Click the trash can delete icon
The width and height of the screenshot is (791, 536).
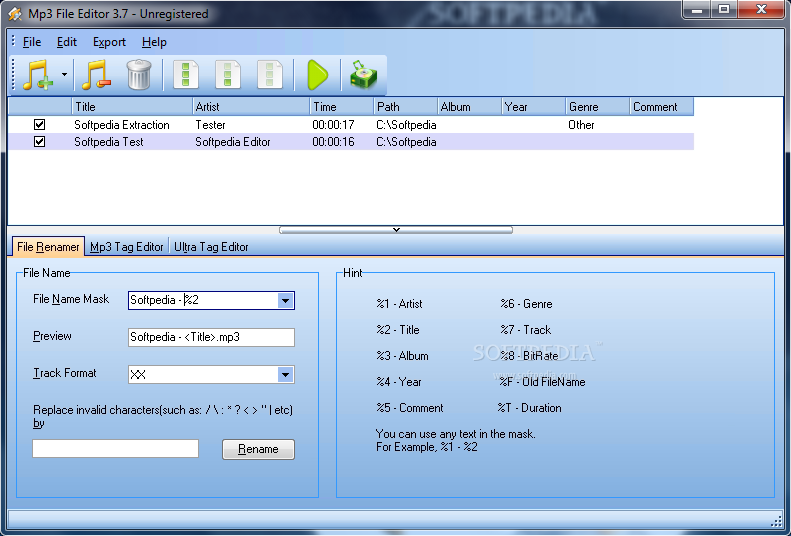click(139, 75)
